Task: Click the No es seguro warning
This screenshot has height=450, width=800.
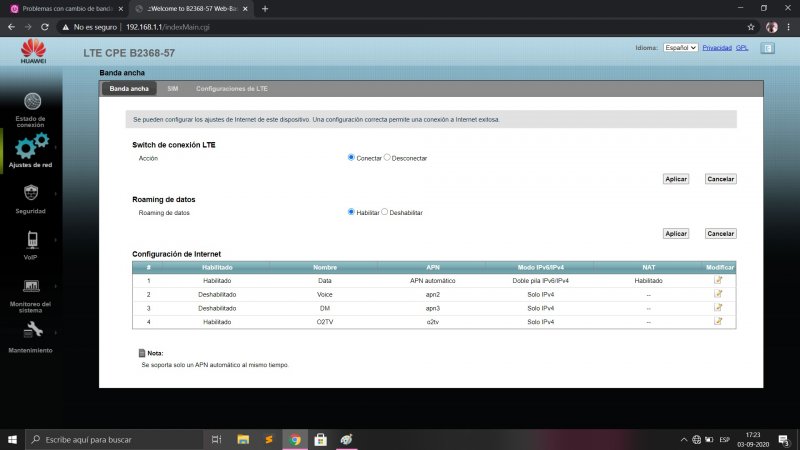Action: click(x=89, y=27)
